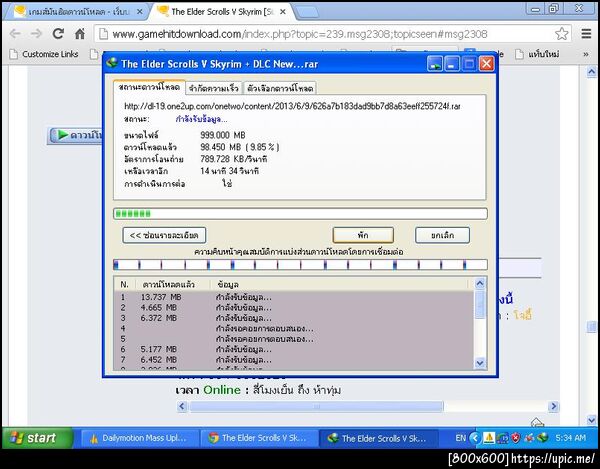
Task: Click the ดาวน์โหลดแล้ว column header
Action: tap(173, 284)
